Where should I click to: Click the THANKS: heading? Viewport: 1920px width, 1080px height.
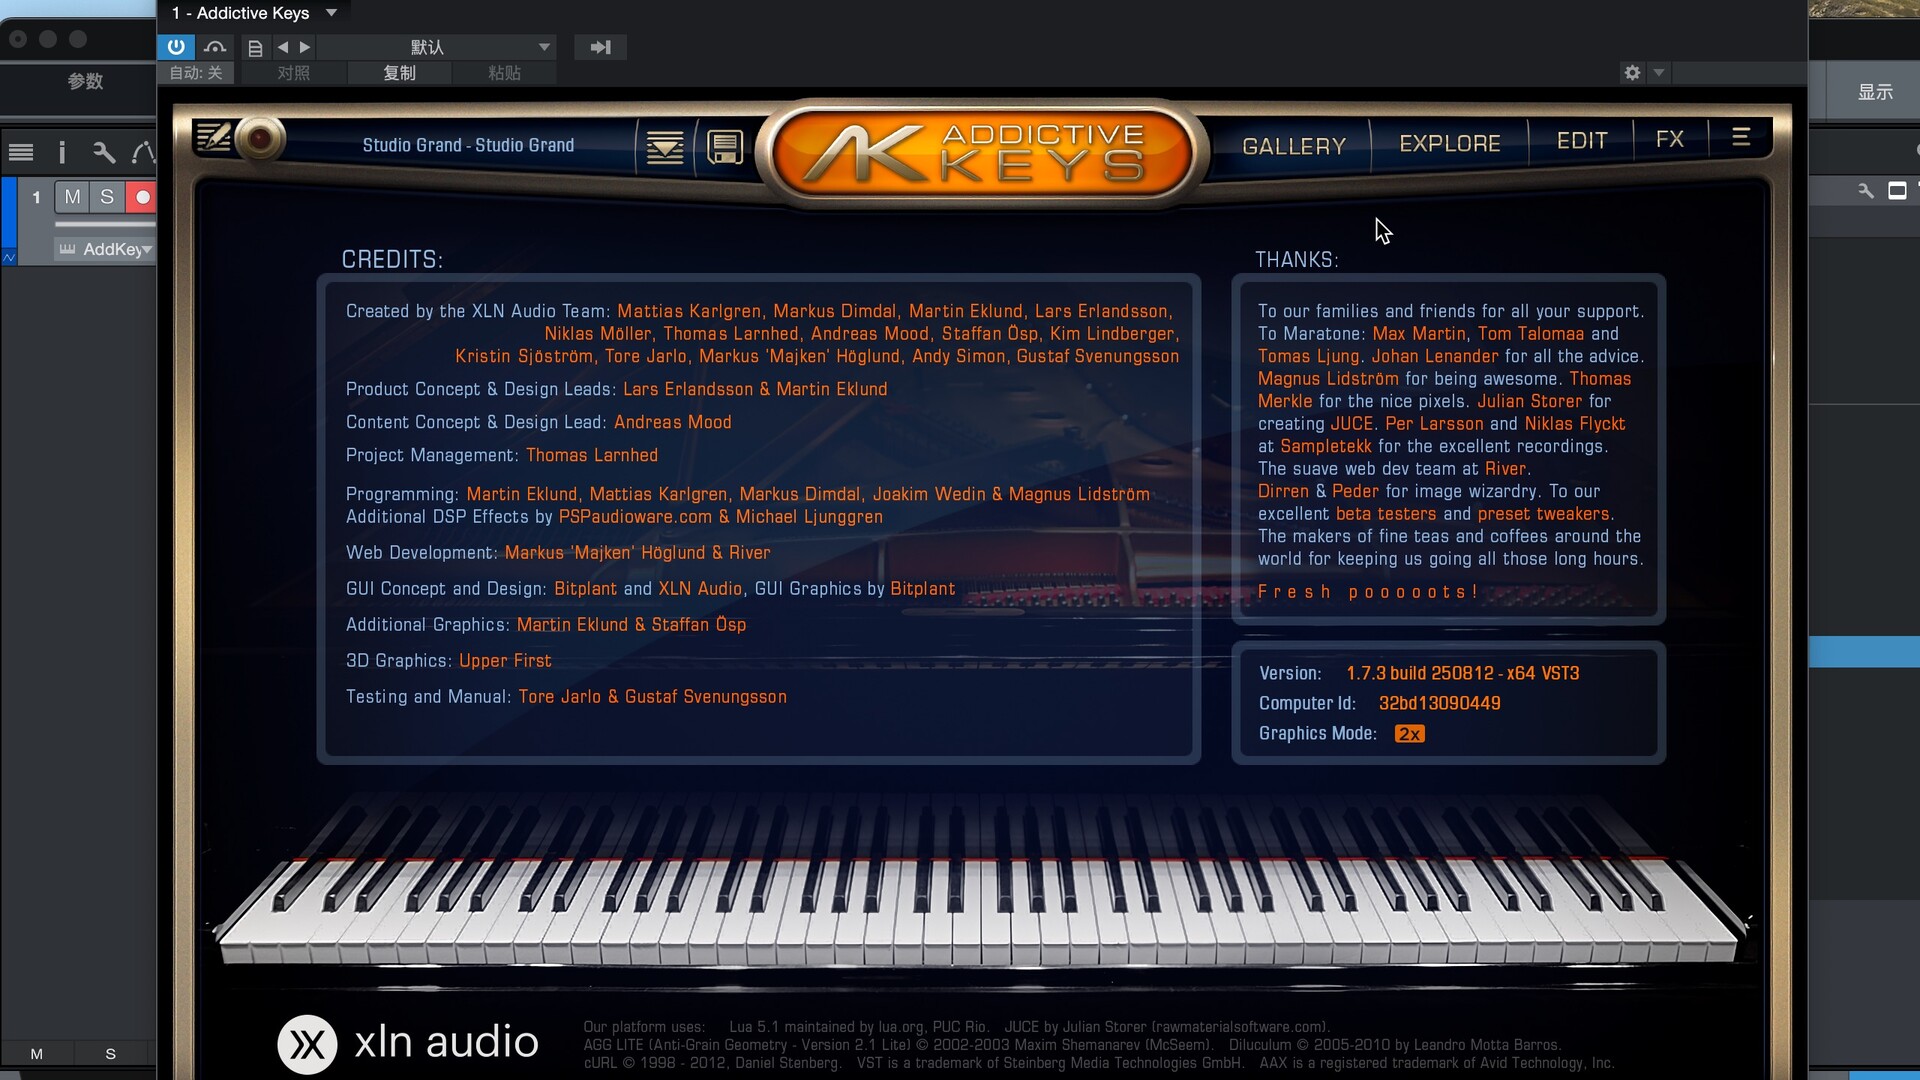click(1297, 260)
